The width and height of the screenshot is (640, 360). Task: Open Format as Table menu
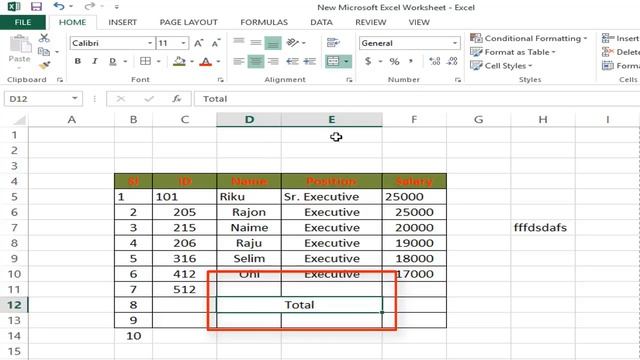(513, 52)
